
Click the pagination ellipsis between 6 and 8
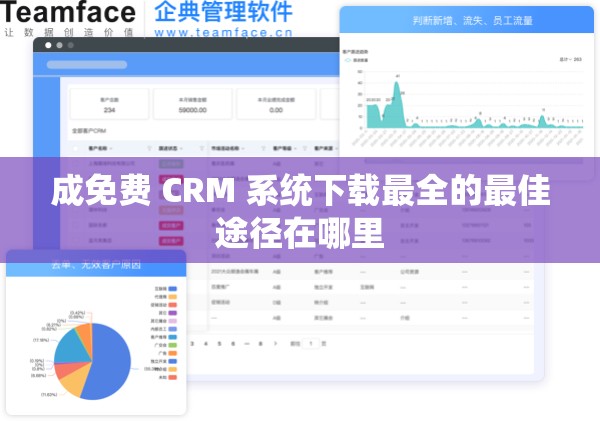(247, 344)
